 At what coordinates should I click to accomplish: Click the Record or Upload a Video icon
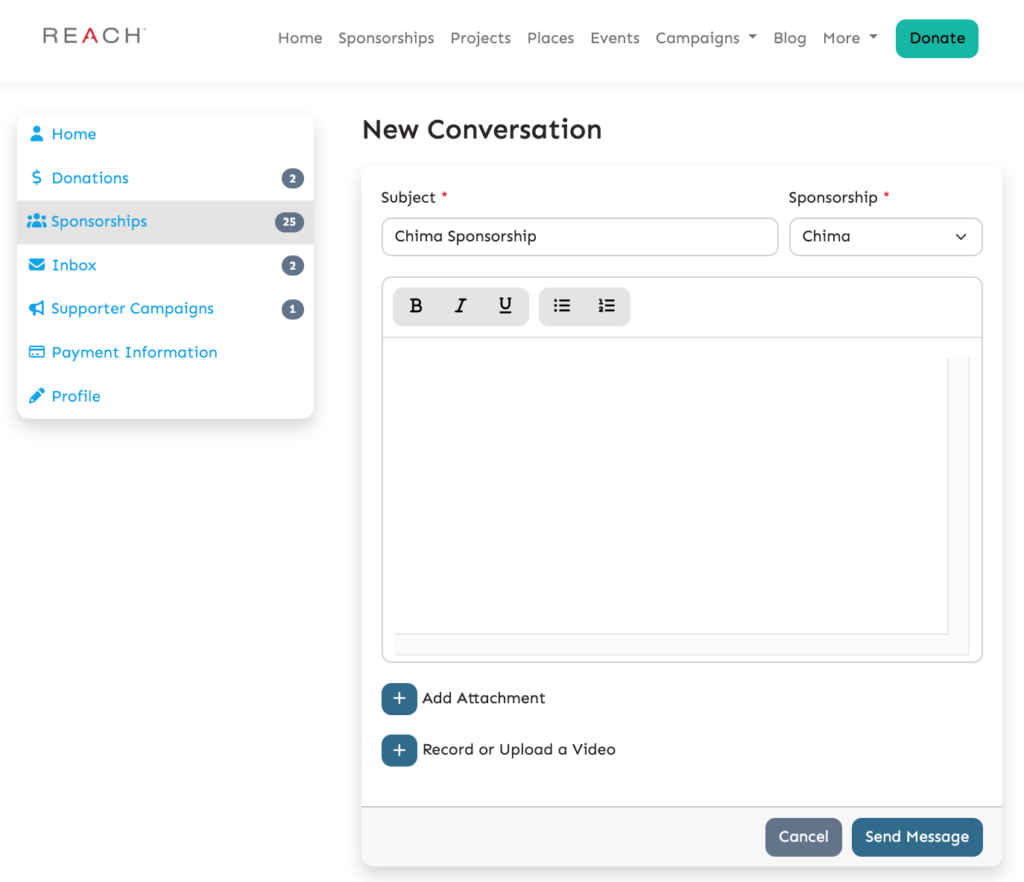coord(399,750)
